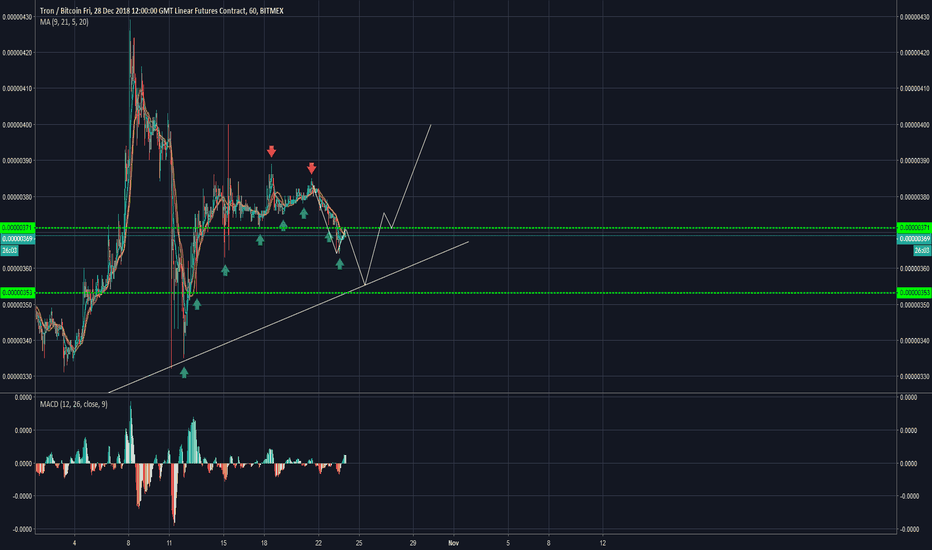Click the Tron / Bitcoin chart title
This screenshot has width=932, height=550.
(162, 11)
